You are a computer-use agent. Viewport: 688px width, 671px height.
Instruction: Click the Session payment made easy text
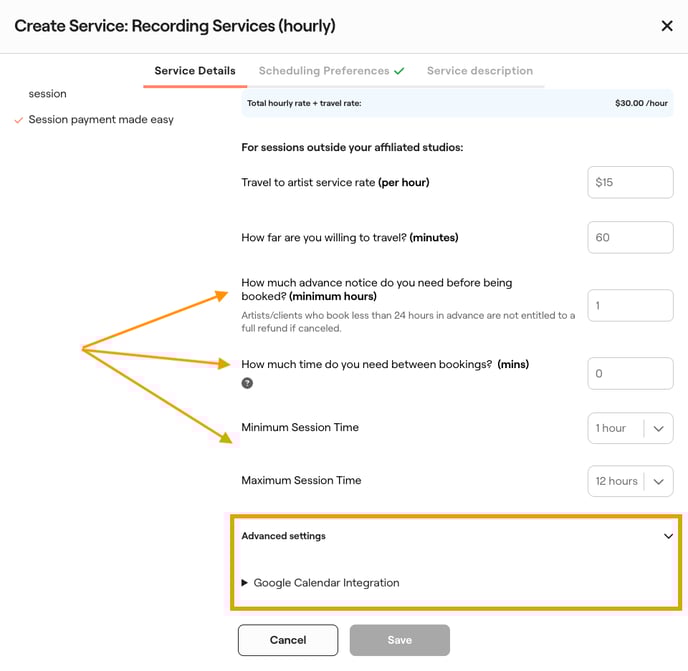(x=101, y=120)
